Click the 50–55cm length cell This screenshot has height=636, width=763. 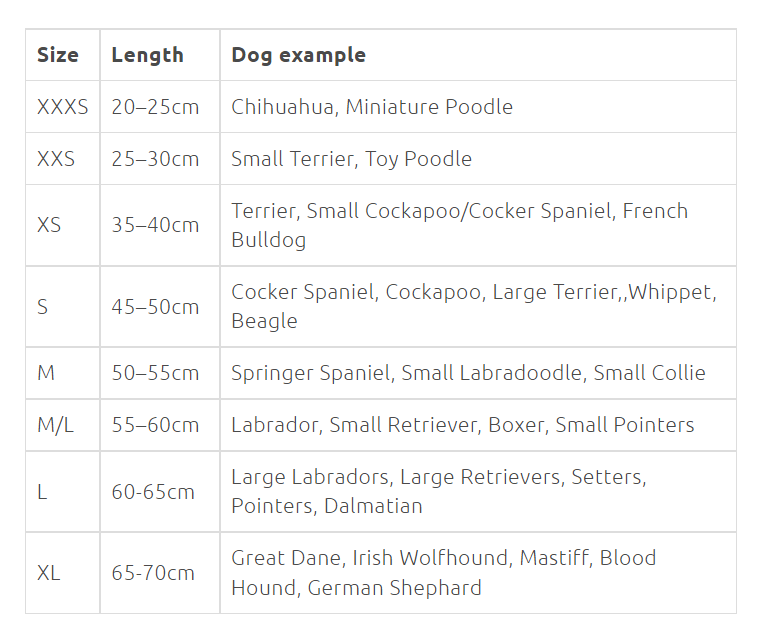click(x=155, y=373)
